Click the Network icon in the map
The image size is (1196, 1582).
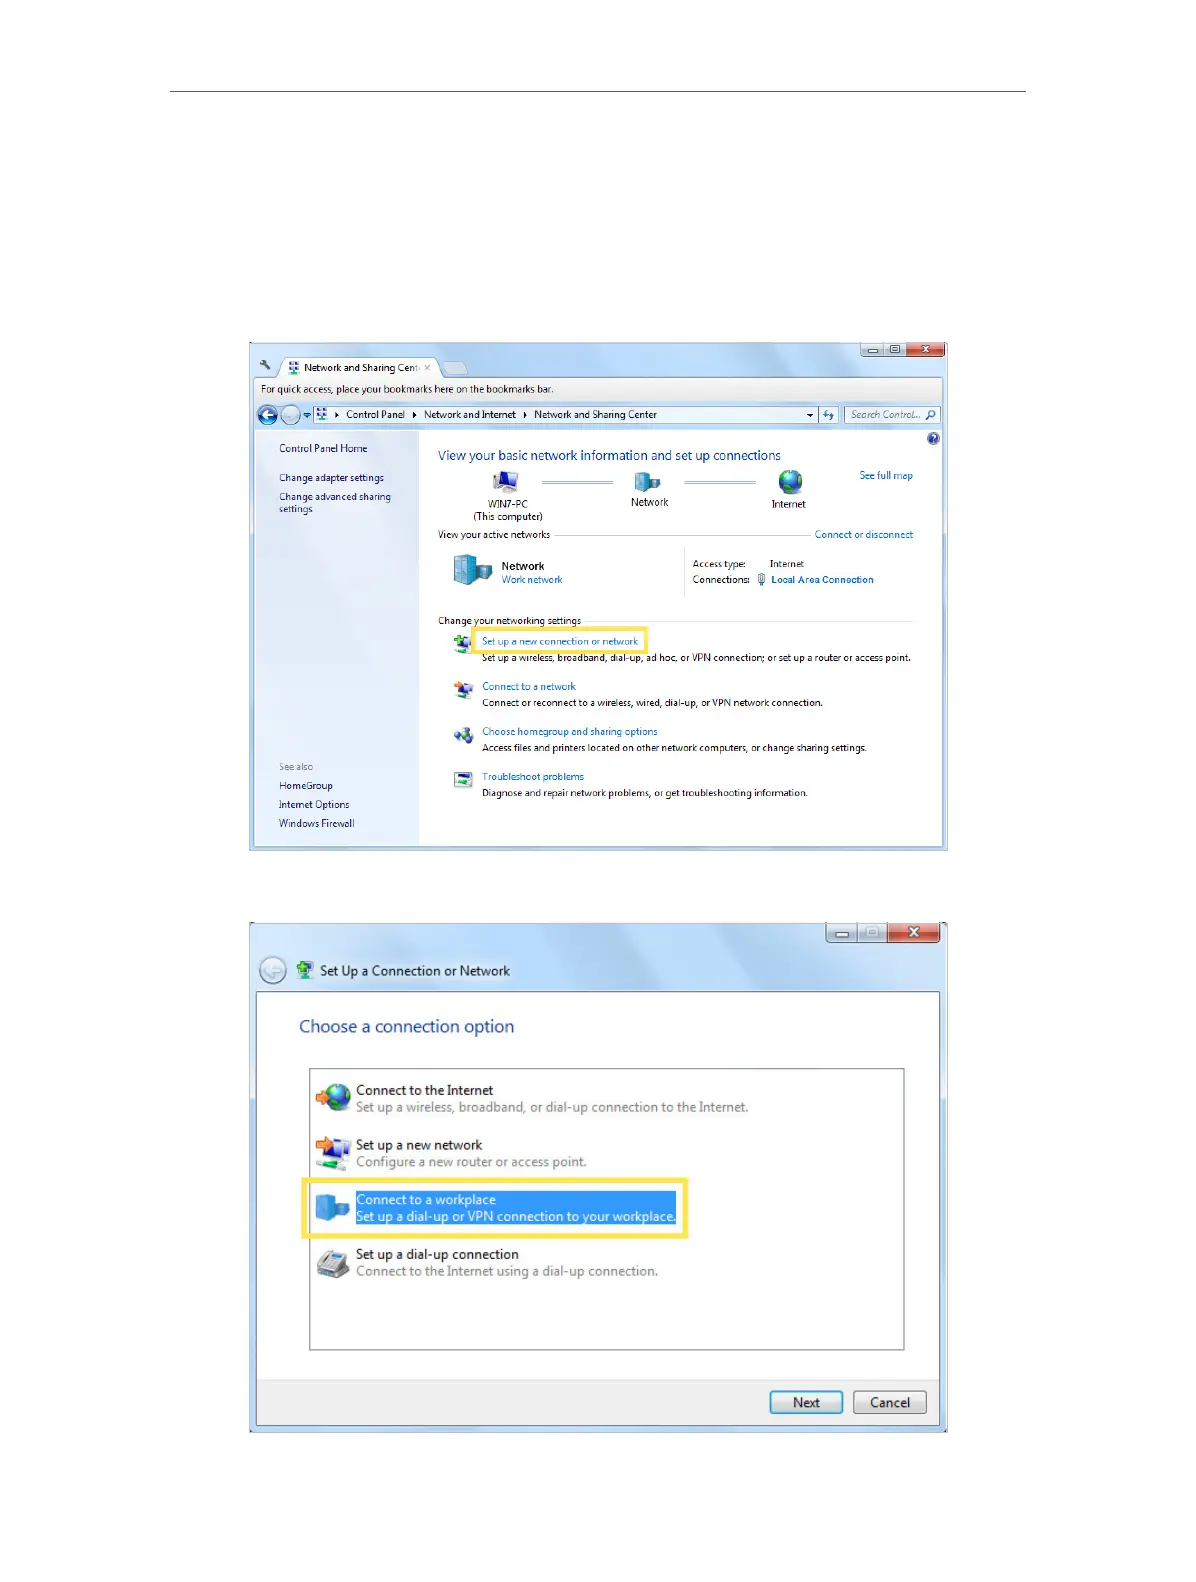coord(648,482)
